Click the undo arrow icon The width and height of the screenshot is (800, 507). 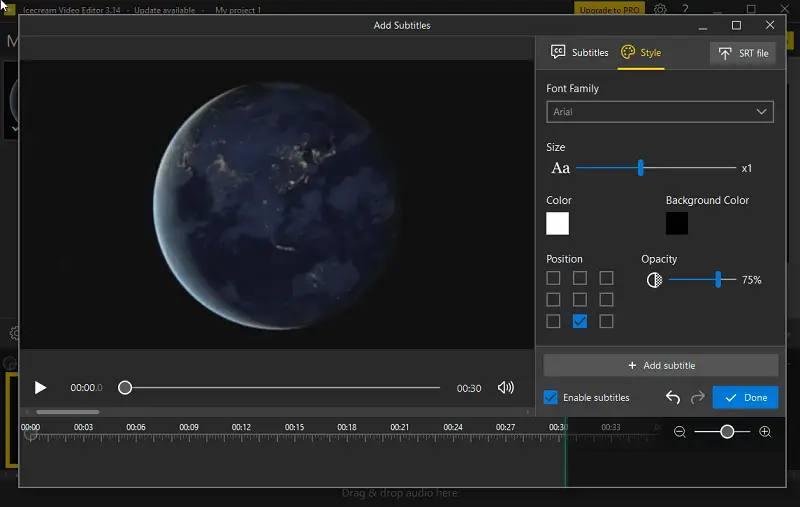[x=673, y=397]
